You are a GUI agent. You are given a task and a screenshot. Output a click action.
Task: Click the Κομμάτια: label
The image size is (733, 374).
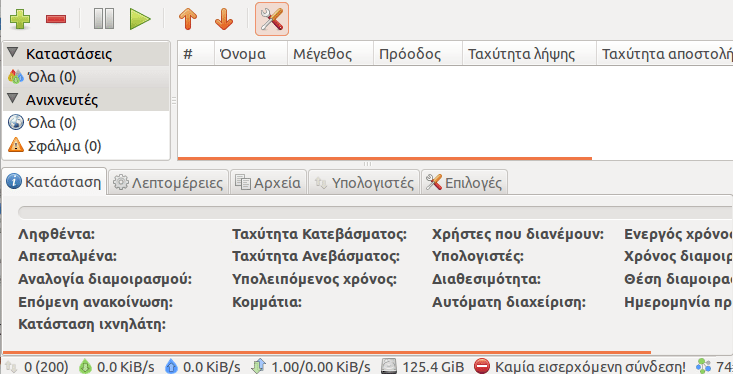click(x=267, y=302)
